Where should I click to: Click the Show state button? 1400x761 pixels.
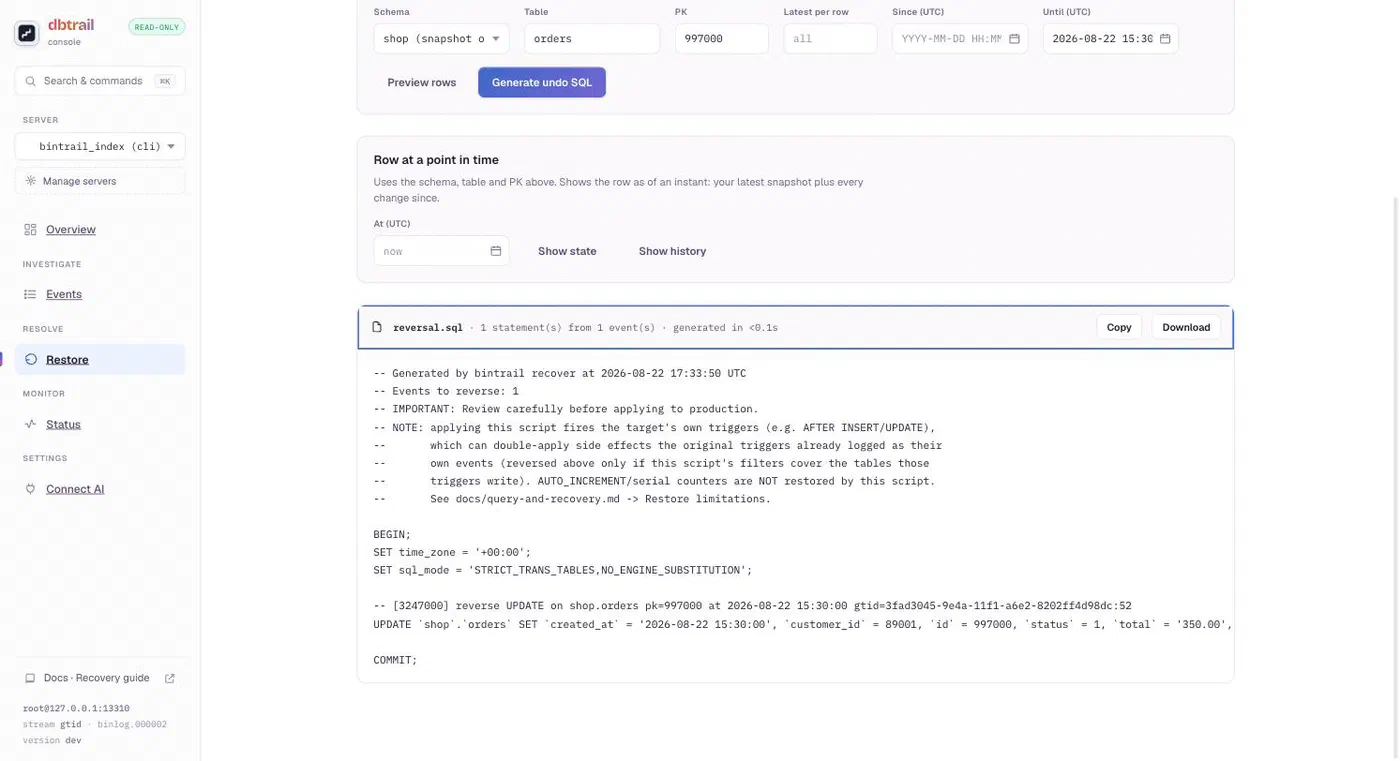tap(567, 251)
